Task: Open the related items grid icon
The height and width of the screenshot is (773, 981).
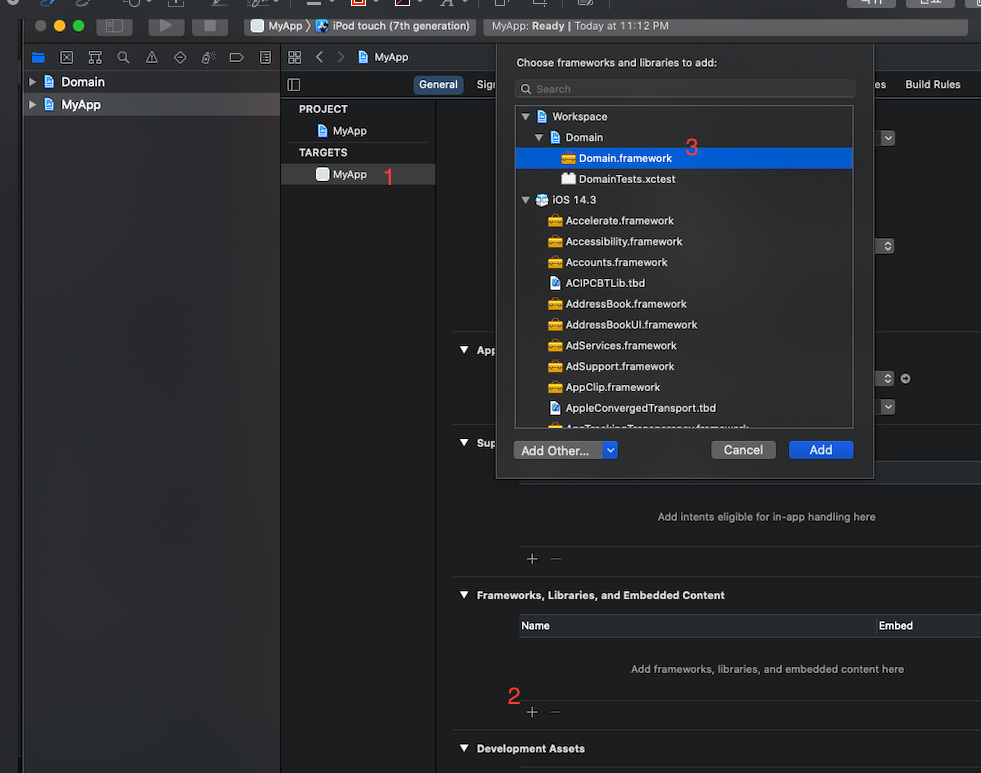Action: (295, 57)
